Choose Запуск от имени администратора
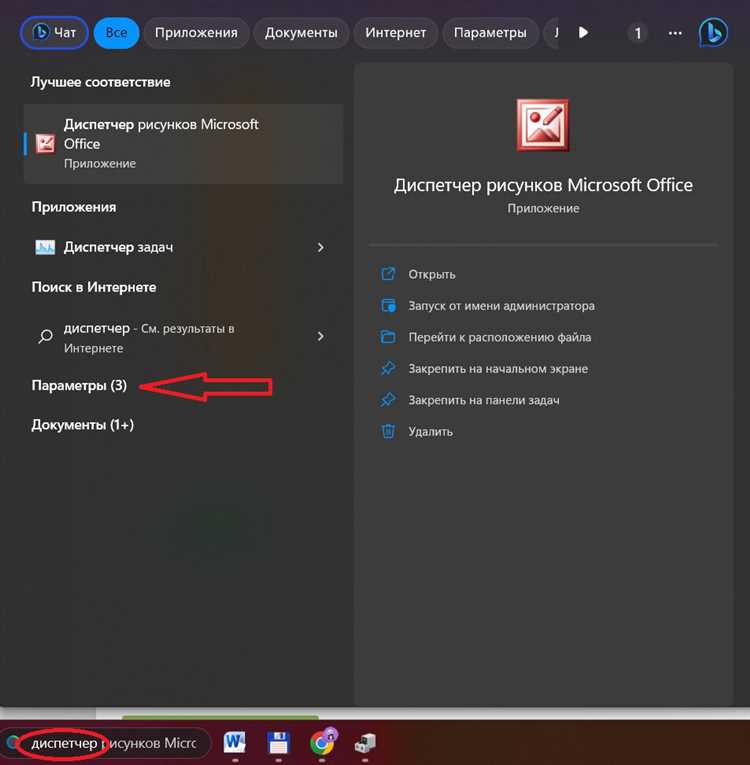 tap(502, 306)
